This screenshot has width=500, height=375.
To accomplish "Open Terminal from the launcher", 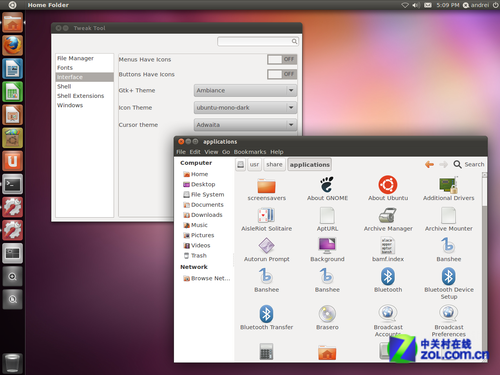I will click(13, 184).
